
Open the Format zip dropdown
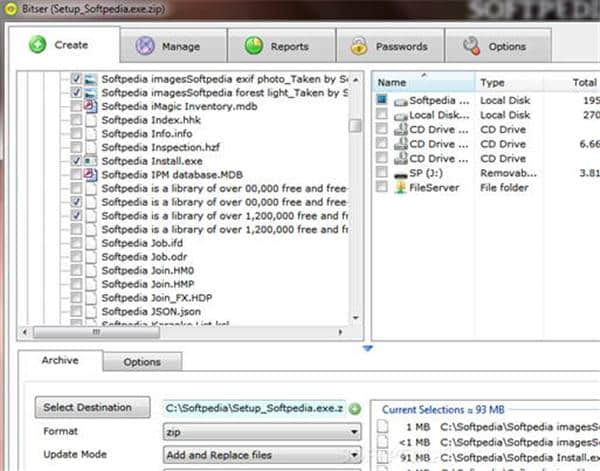click(x=354, y=432)
